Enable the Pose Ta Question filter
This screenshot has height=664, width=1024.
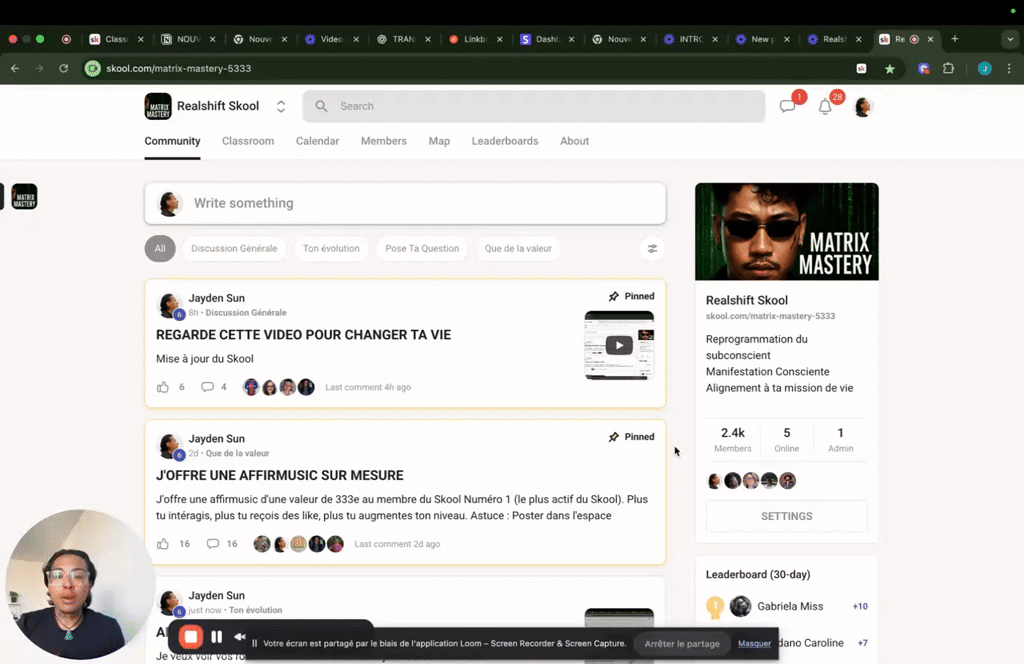(x=422, y=248)
